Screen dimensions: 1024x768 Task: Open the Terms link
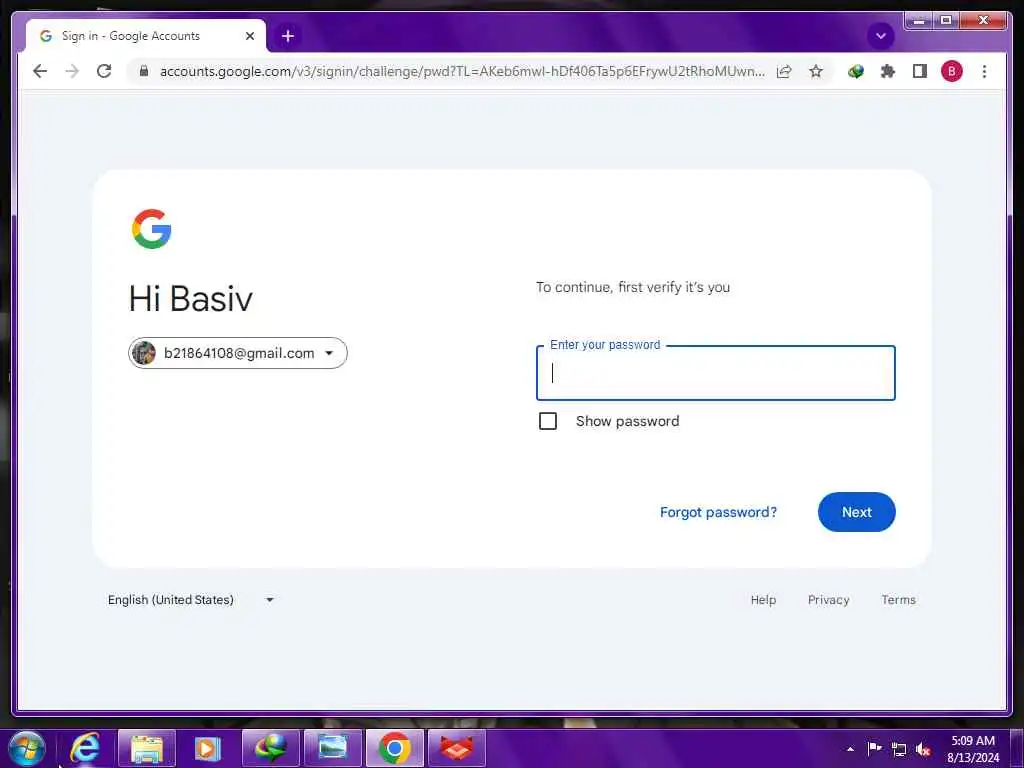pos(898,600)
